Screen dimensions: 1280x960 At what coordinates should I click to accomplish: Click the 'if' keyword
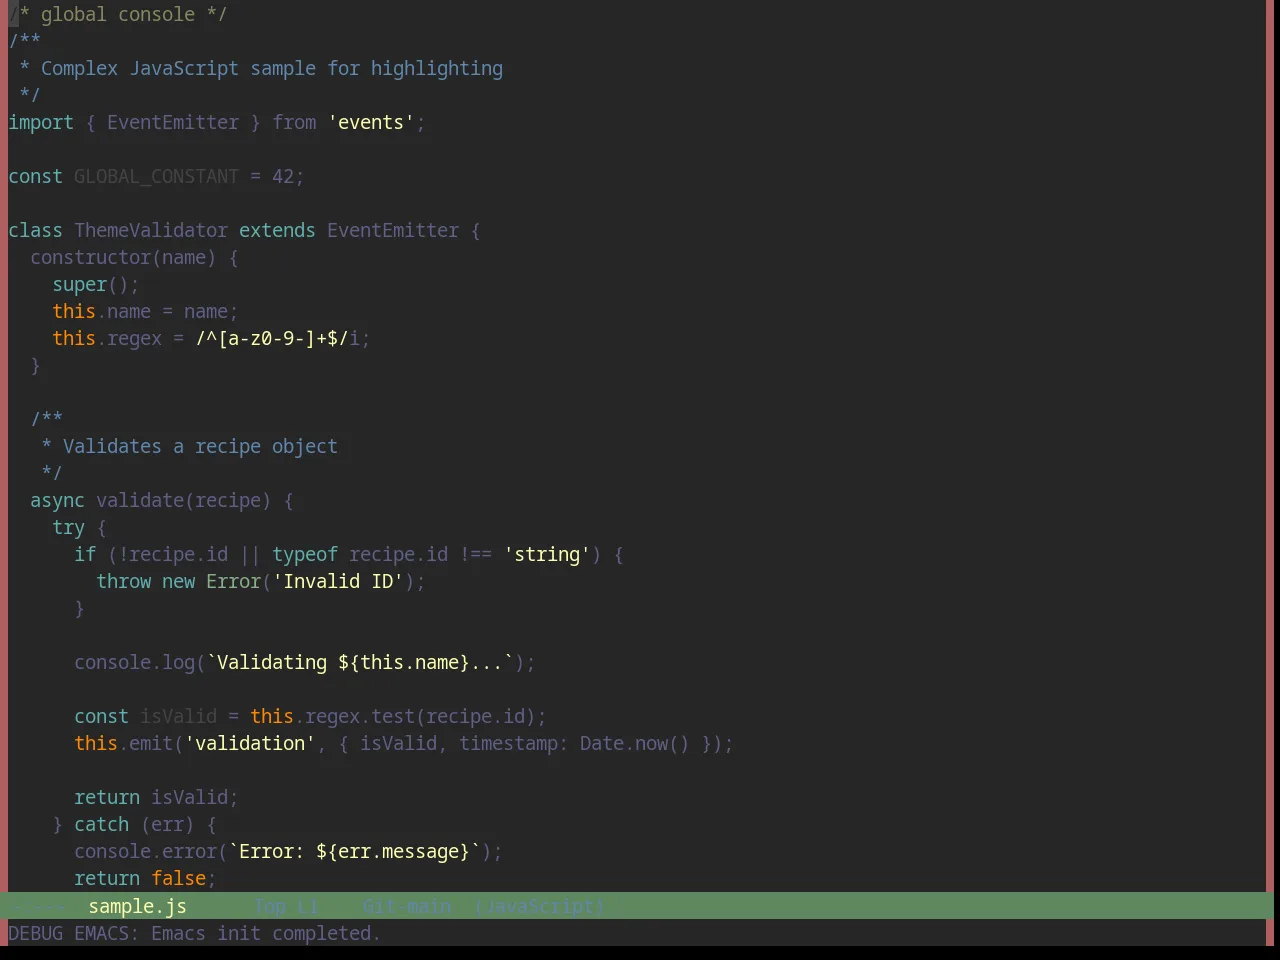coord(85,554)
